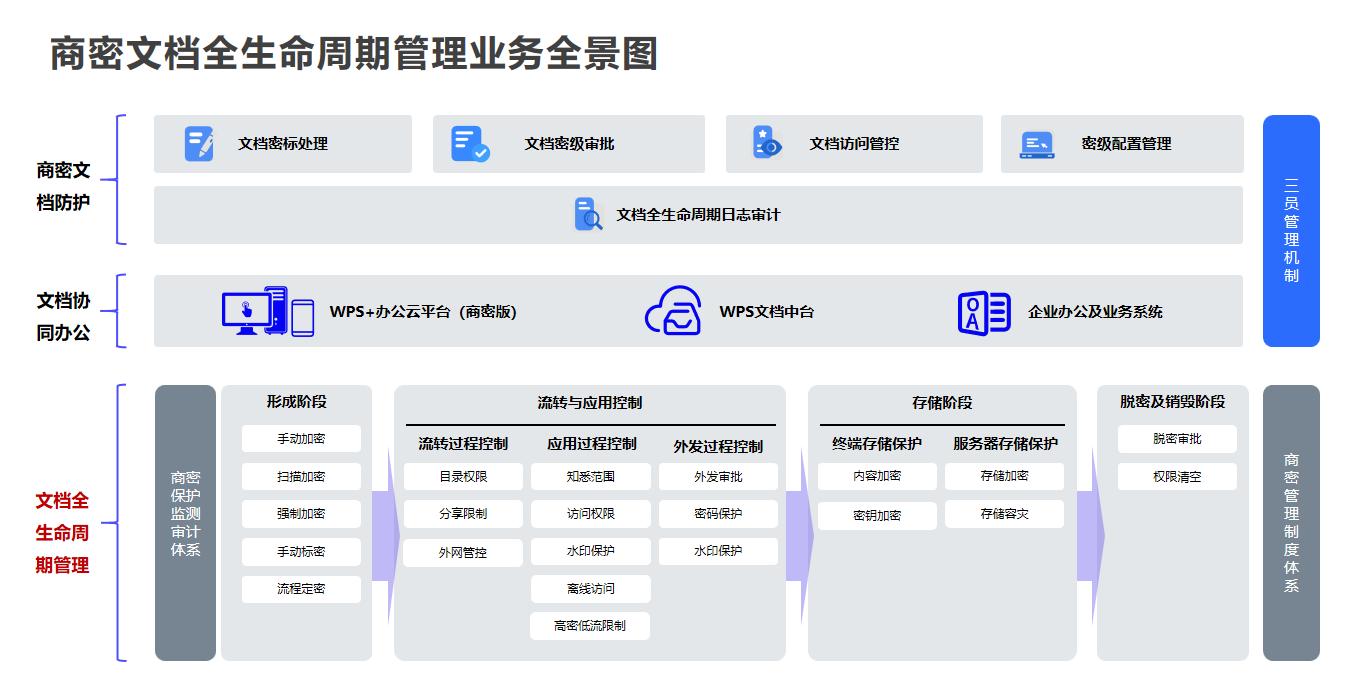
Task: Select the 商密管理制度体系 gray panel
Action: coord(1291,522)
